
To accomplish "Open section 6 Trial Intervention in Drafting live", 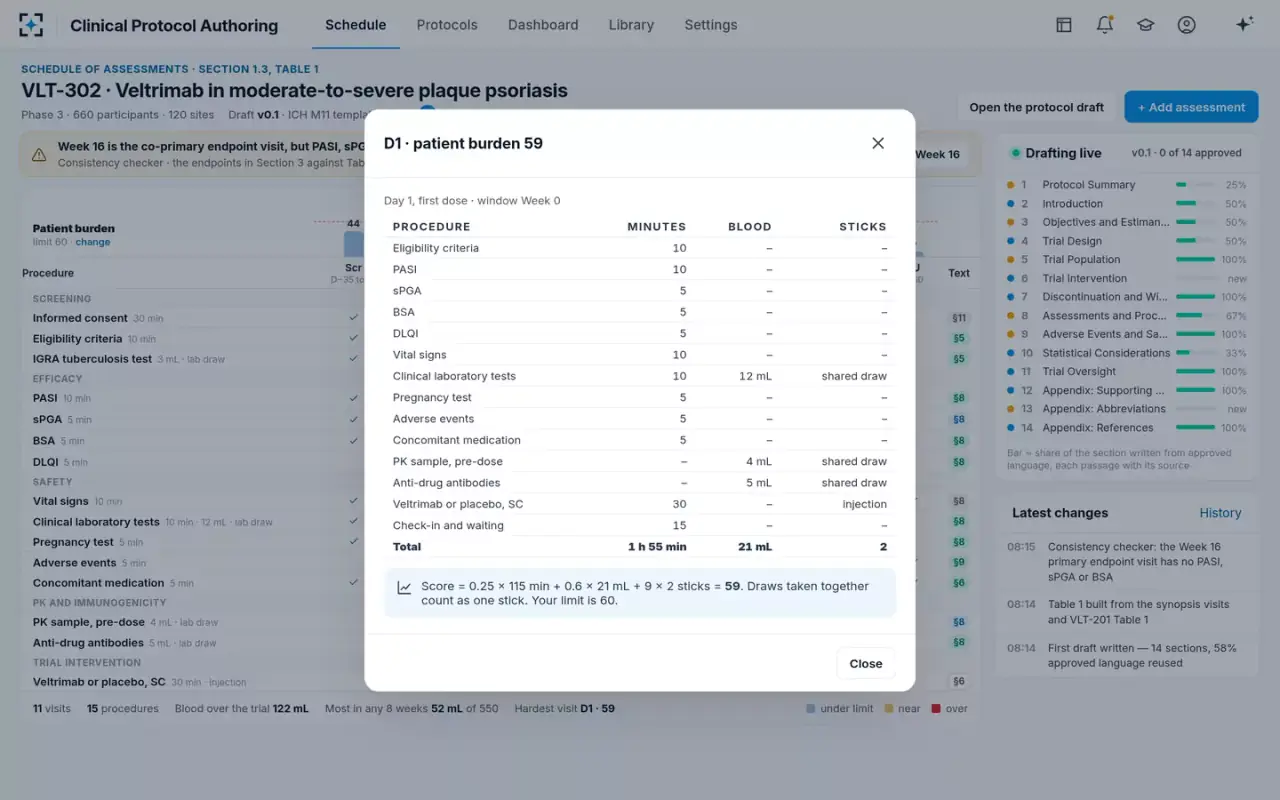I will point(1127,279).
